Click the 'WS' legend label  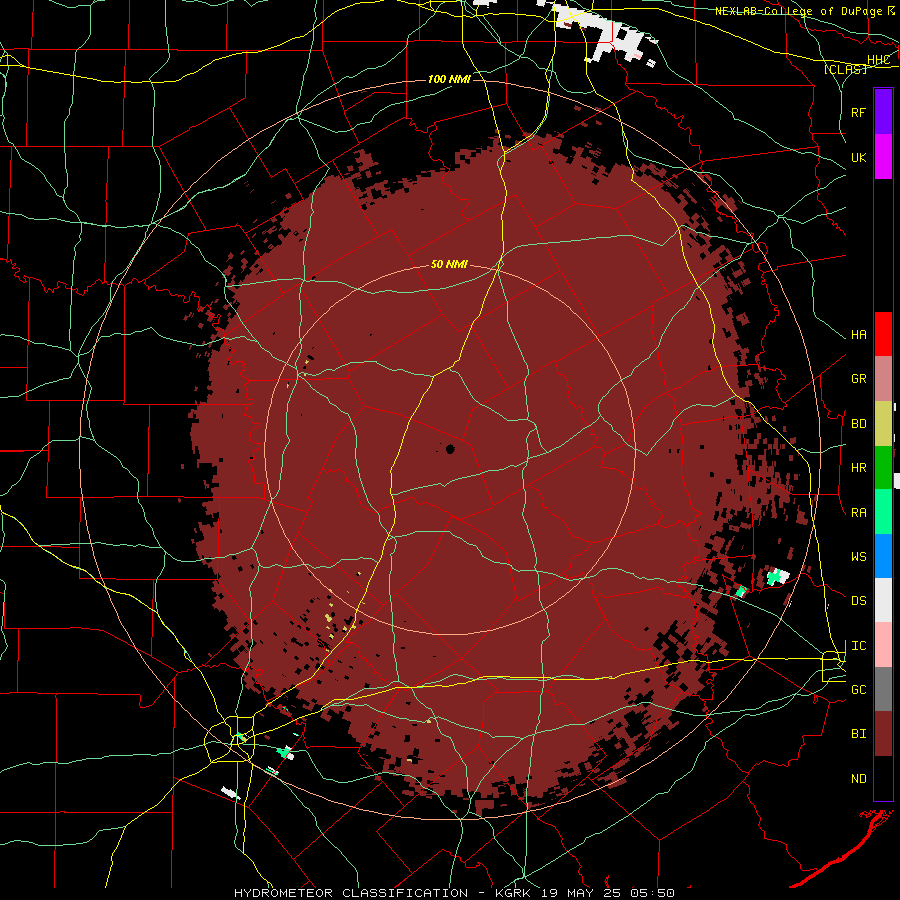tap(858, 556)
